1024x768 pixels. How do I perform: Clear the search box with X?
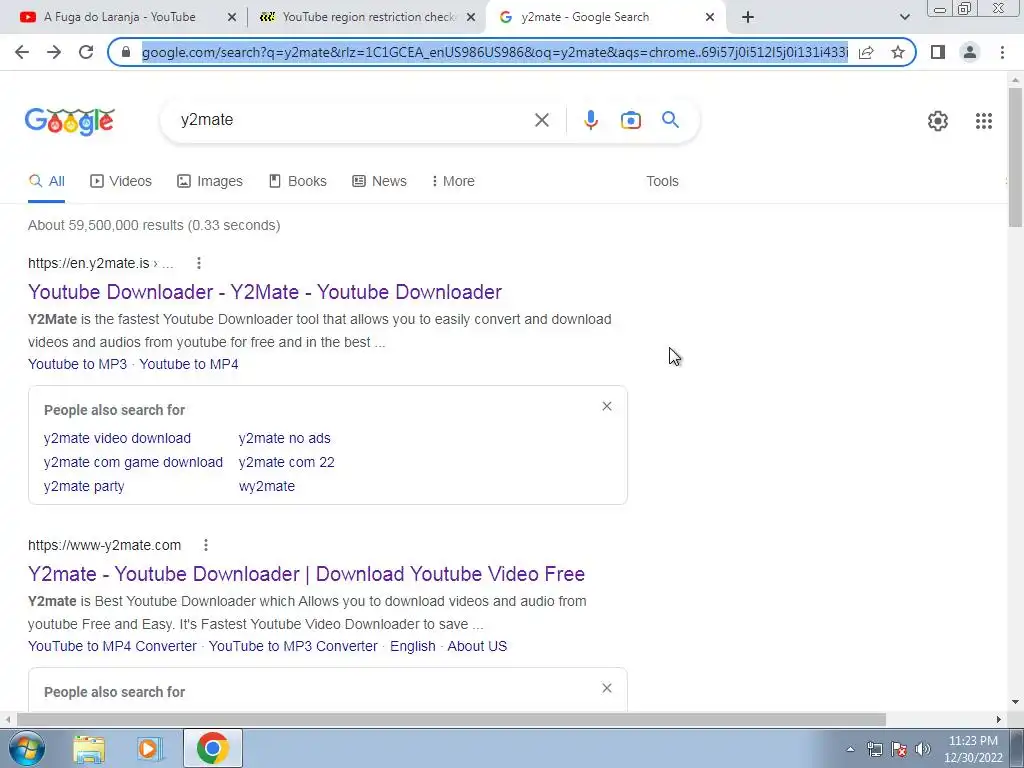(x=541, y=120)
